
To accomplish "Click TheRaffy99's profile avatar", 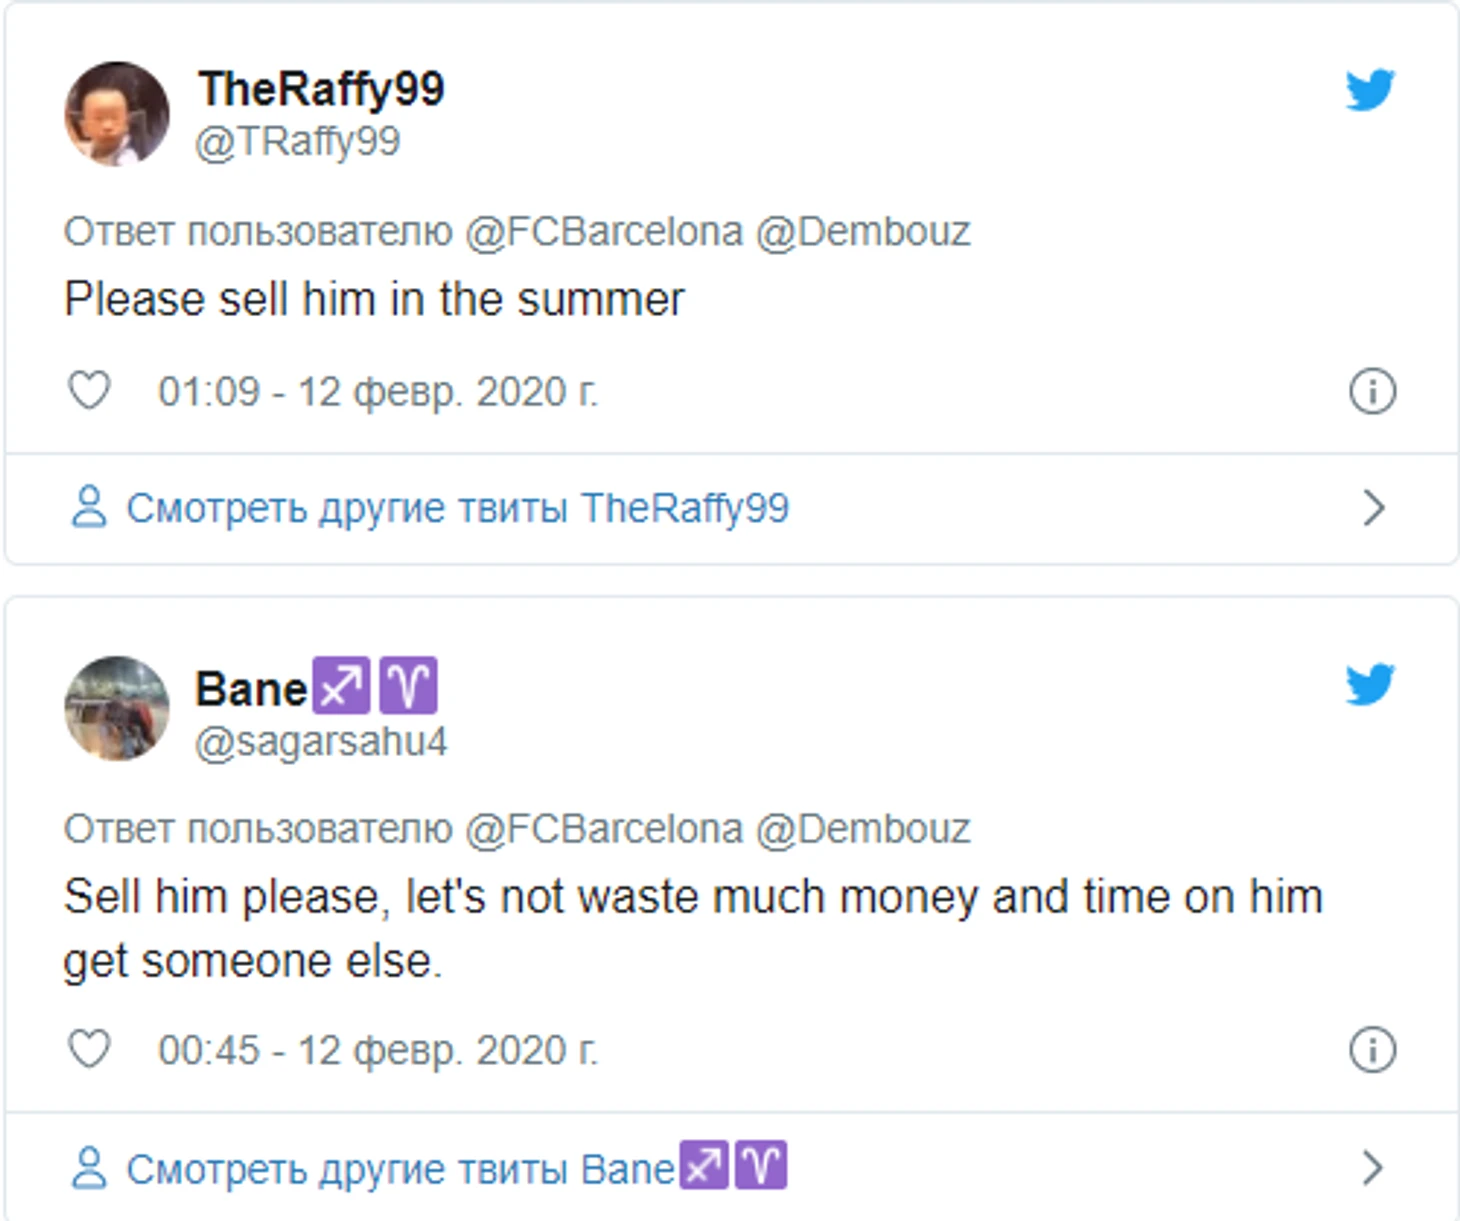I will pos(117,114).
